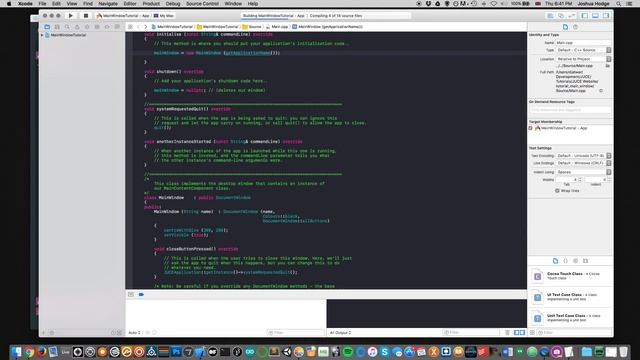Click the related items grid icon
Image resolution: width=640 pixels, height=360 pixels.
130,27
